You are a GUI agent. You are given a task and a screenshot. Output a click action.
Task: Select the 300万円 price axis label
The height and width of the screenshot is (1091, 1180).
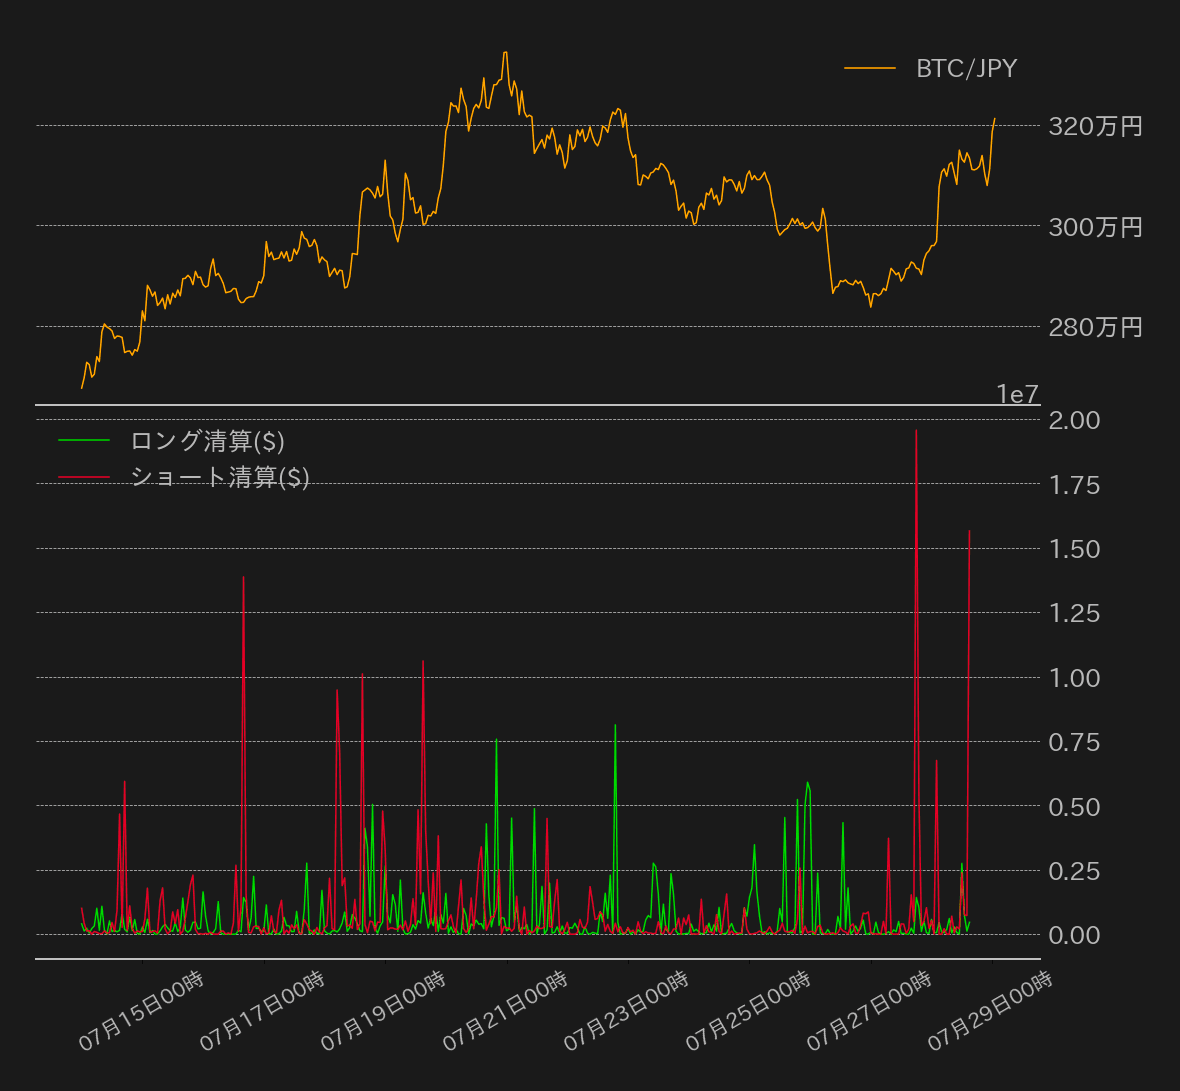[1095, 227]
